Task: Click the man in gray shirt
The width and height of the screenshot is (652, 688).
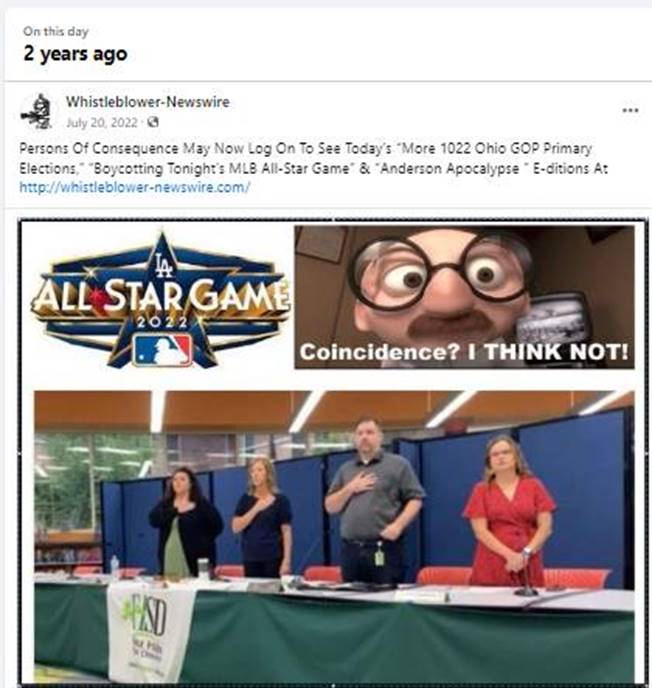Action: click(x=374, y=501)
